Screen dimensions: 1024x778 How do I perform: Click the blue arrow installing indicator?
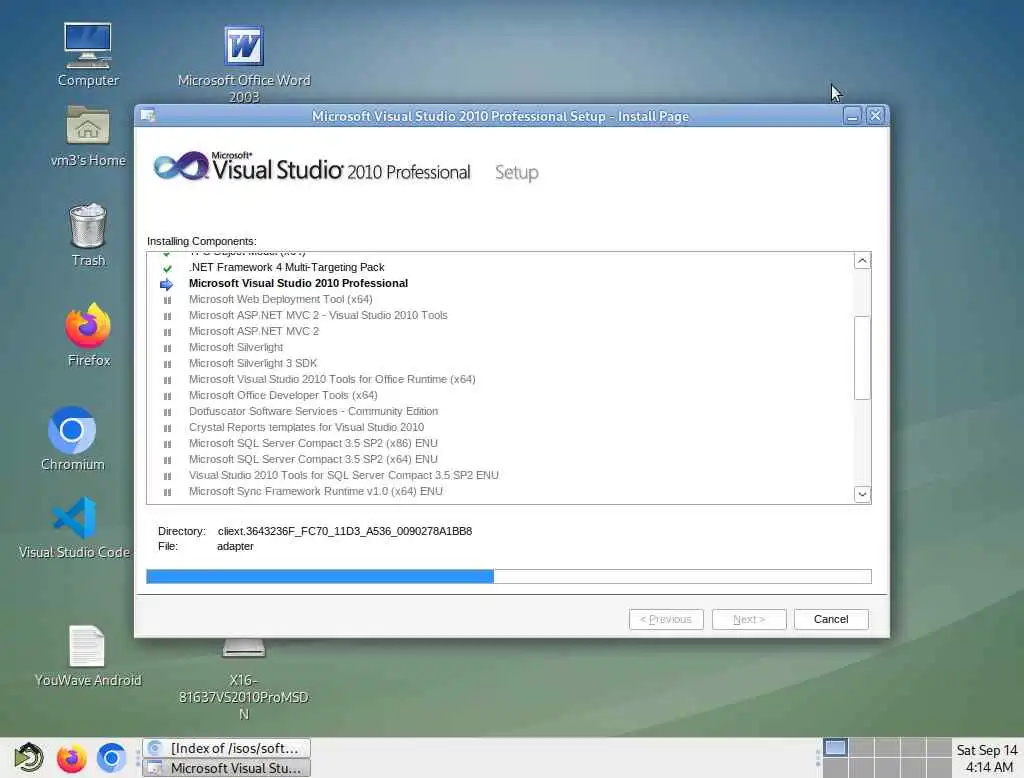tap(167, 284)
